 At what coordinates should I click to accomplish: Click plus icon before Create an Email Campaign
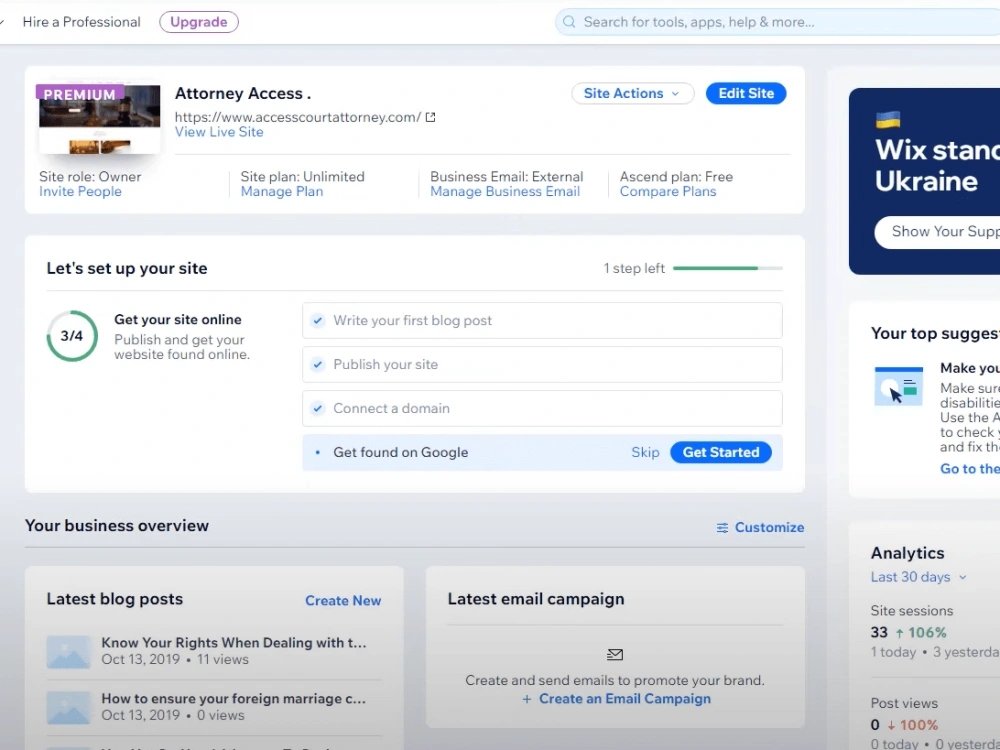(x=527, y=699)
